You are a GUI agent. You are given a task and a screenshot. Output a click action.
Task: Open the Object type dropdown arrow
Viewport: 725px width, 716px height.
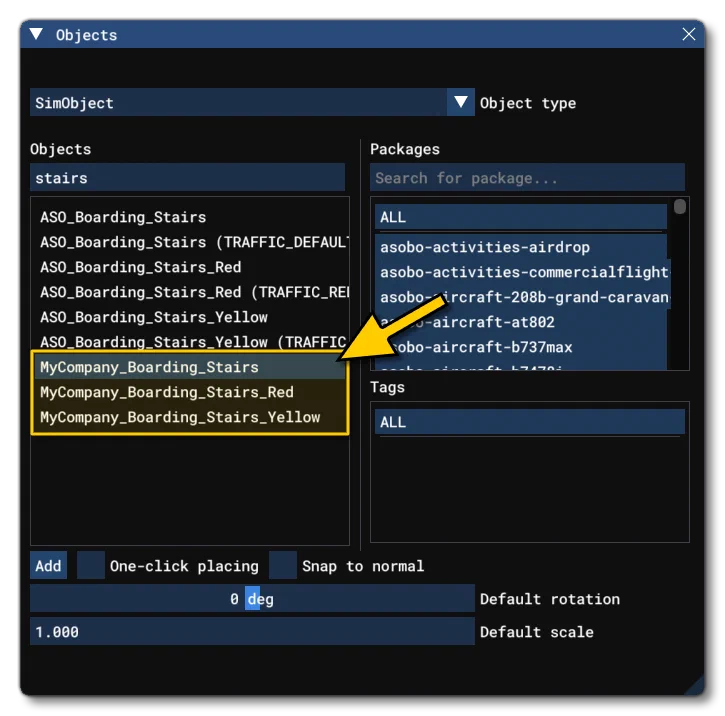(x=461, y=102)
